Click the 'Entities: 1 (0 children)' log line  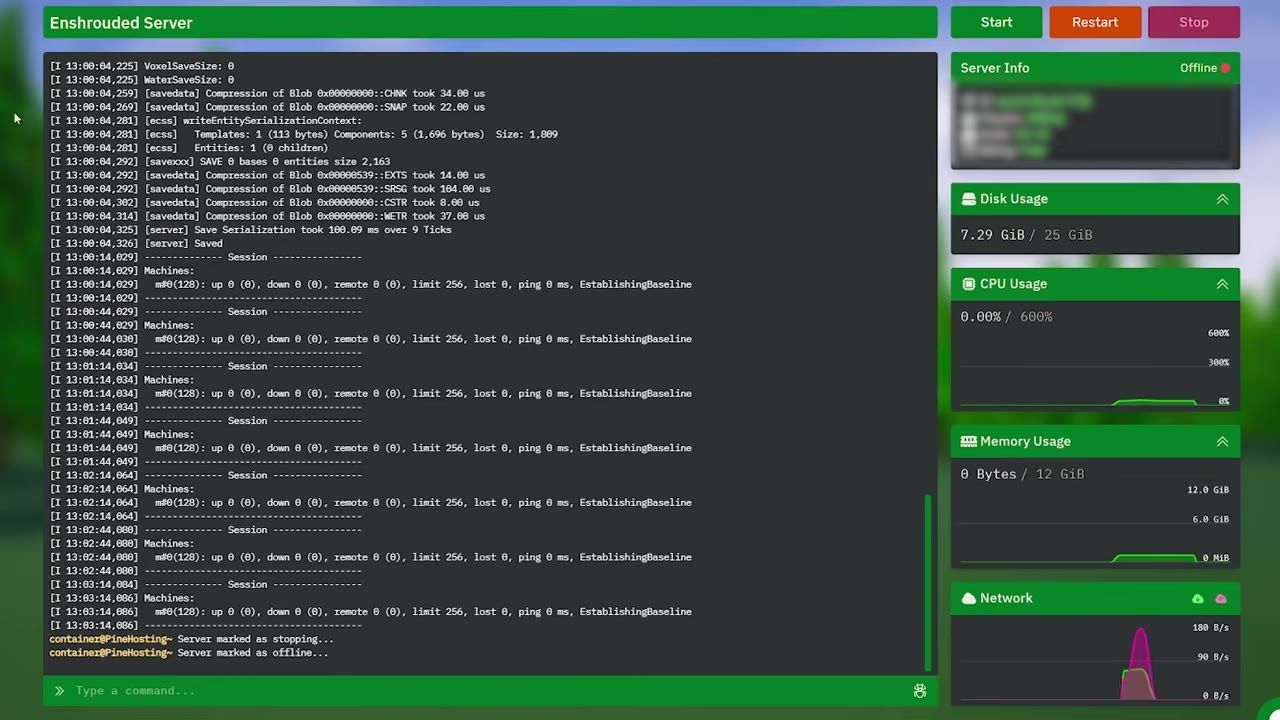189,148
